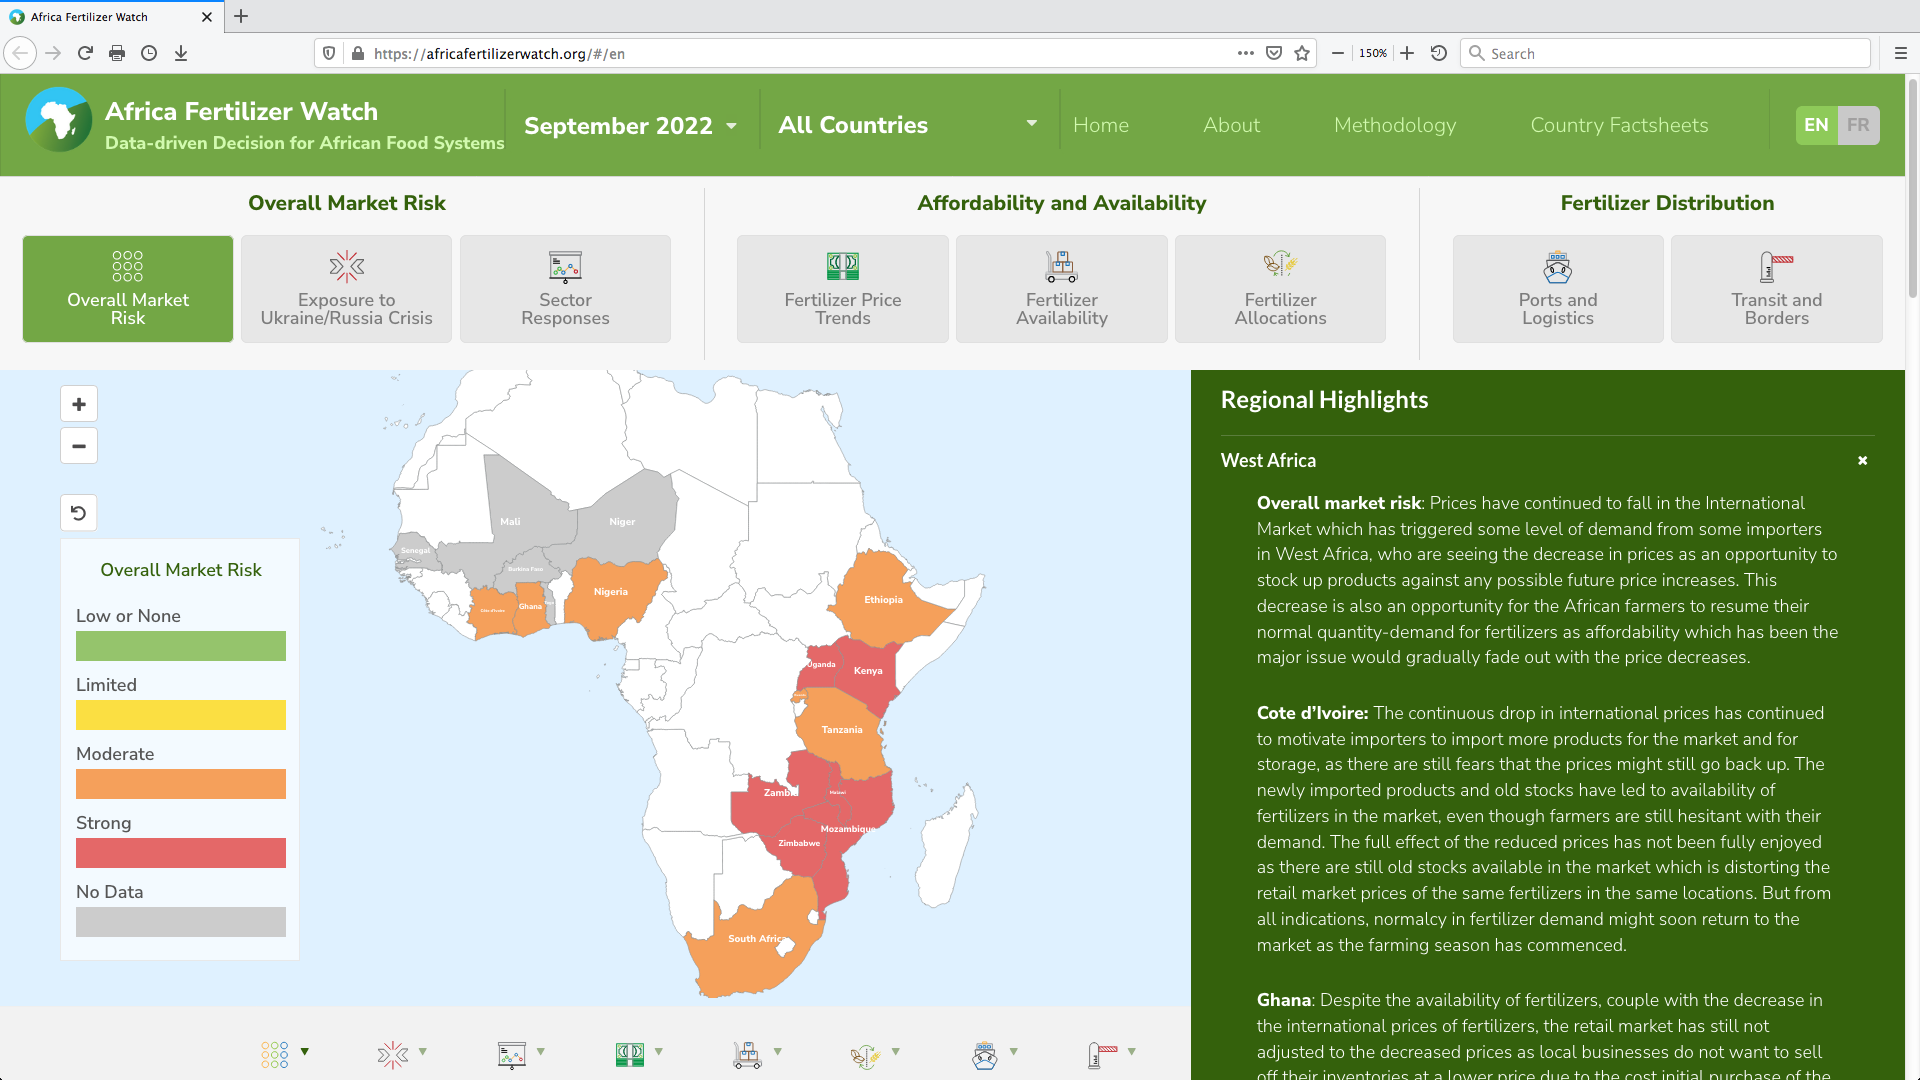Open the Transit and Borders indicator
Screen dimensions: 1920x1080
pos(1777,289)
